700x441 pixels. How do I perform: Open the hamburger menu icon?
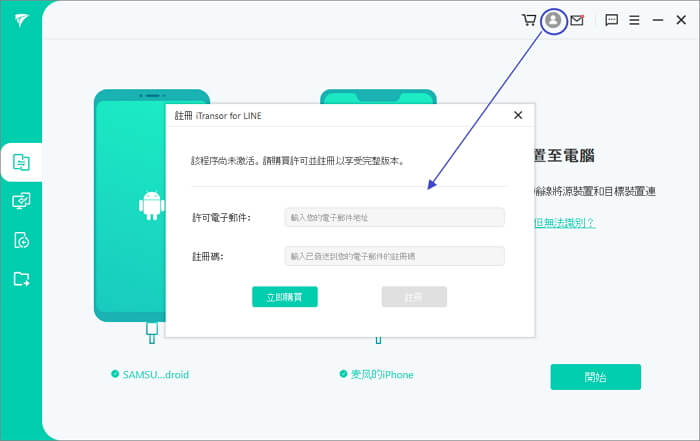coord(634,20)
